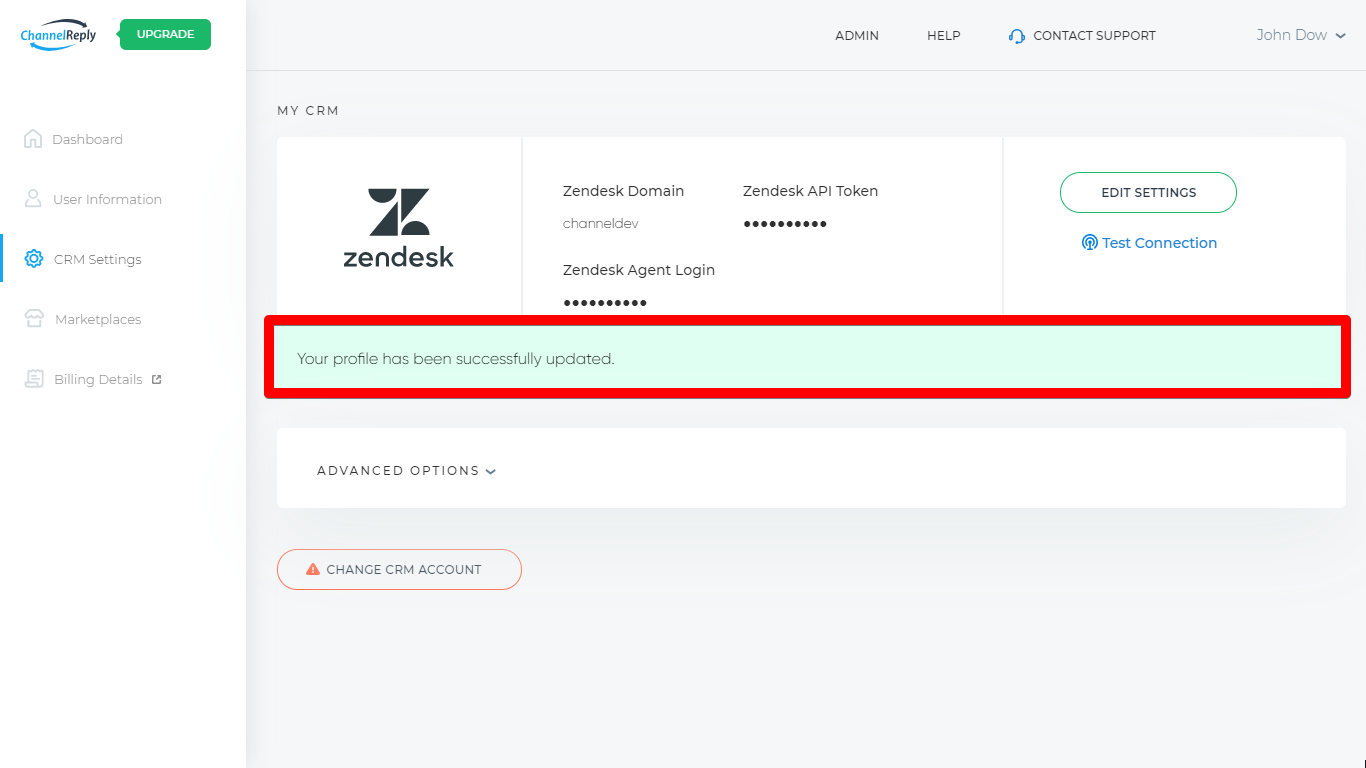
Task: Click the User Information person icon
Action: (x=33, y=199)
